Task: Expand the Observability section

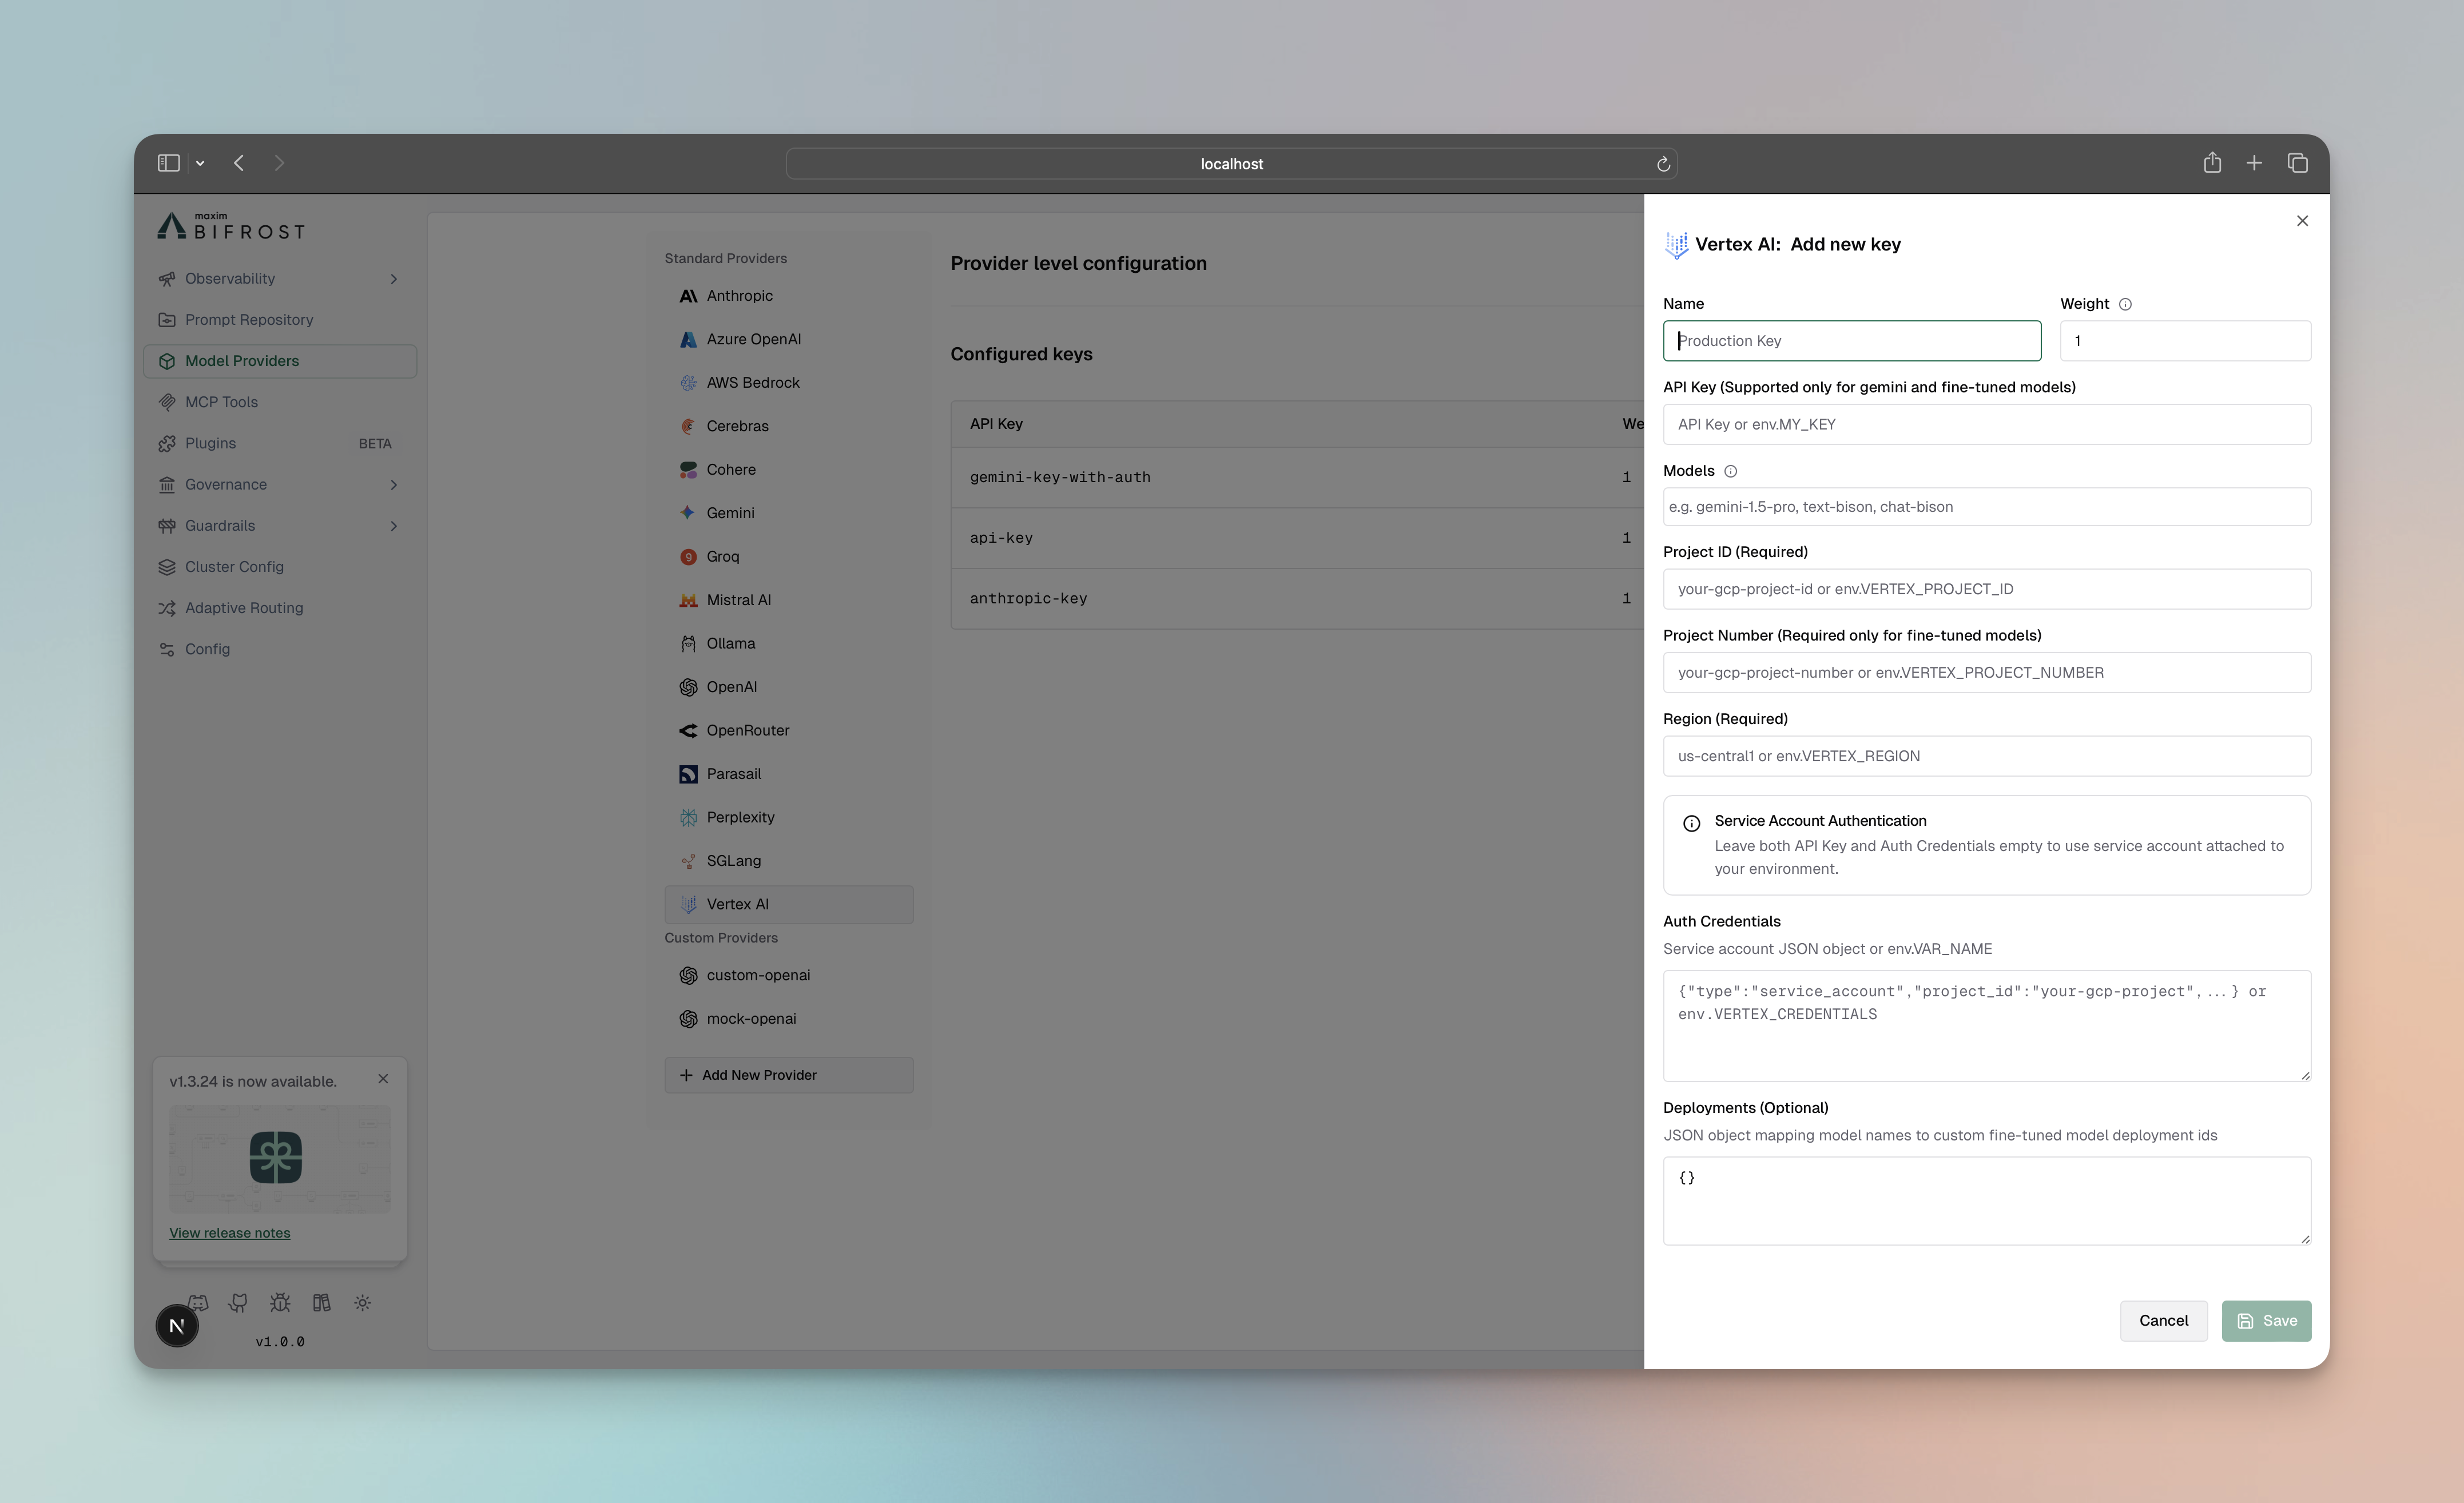Action: click(393, 279)
